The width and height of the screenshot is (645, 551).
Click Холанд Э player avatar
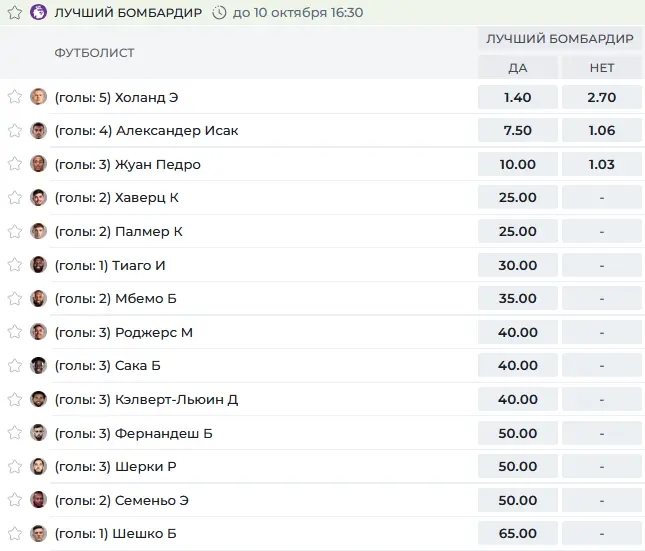coord(38,97)
